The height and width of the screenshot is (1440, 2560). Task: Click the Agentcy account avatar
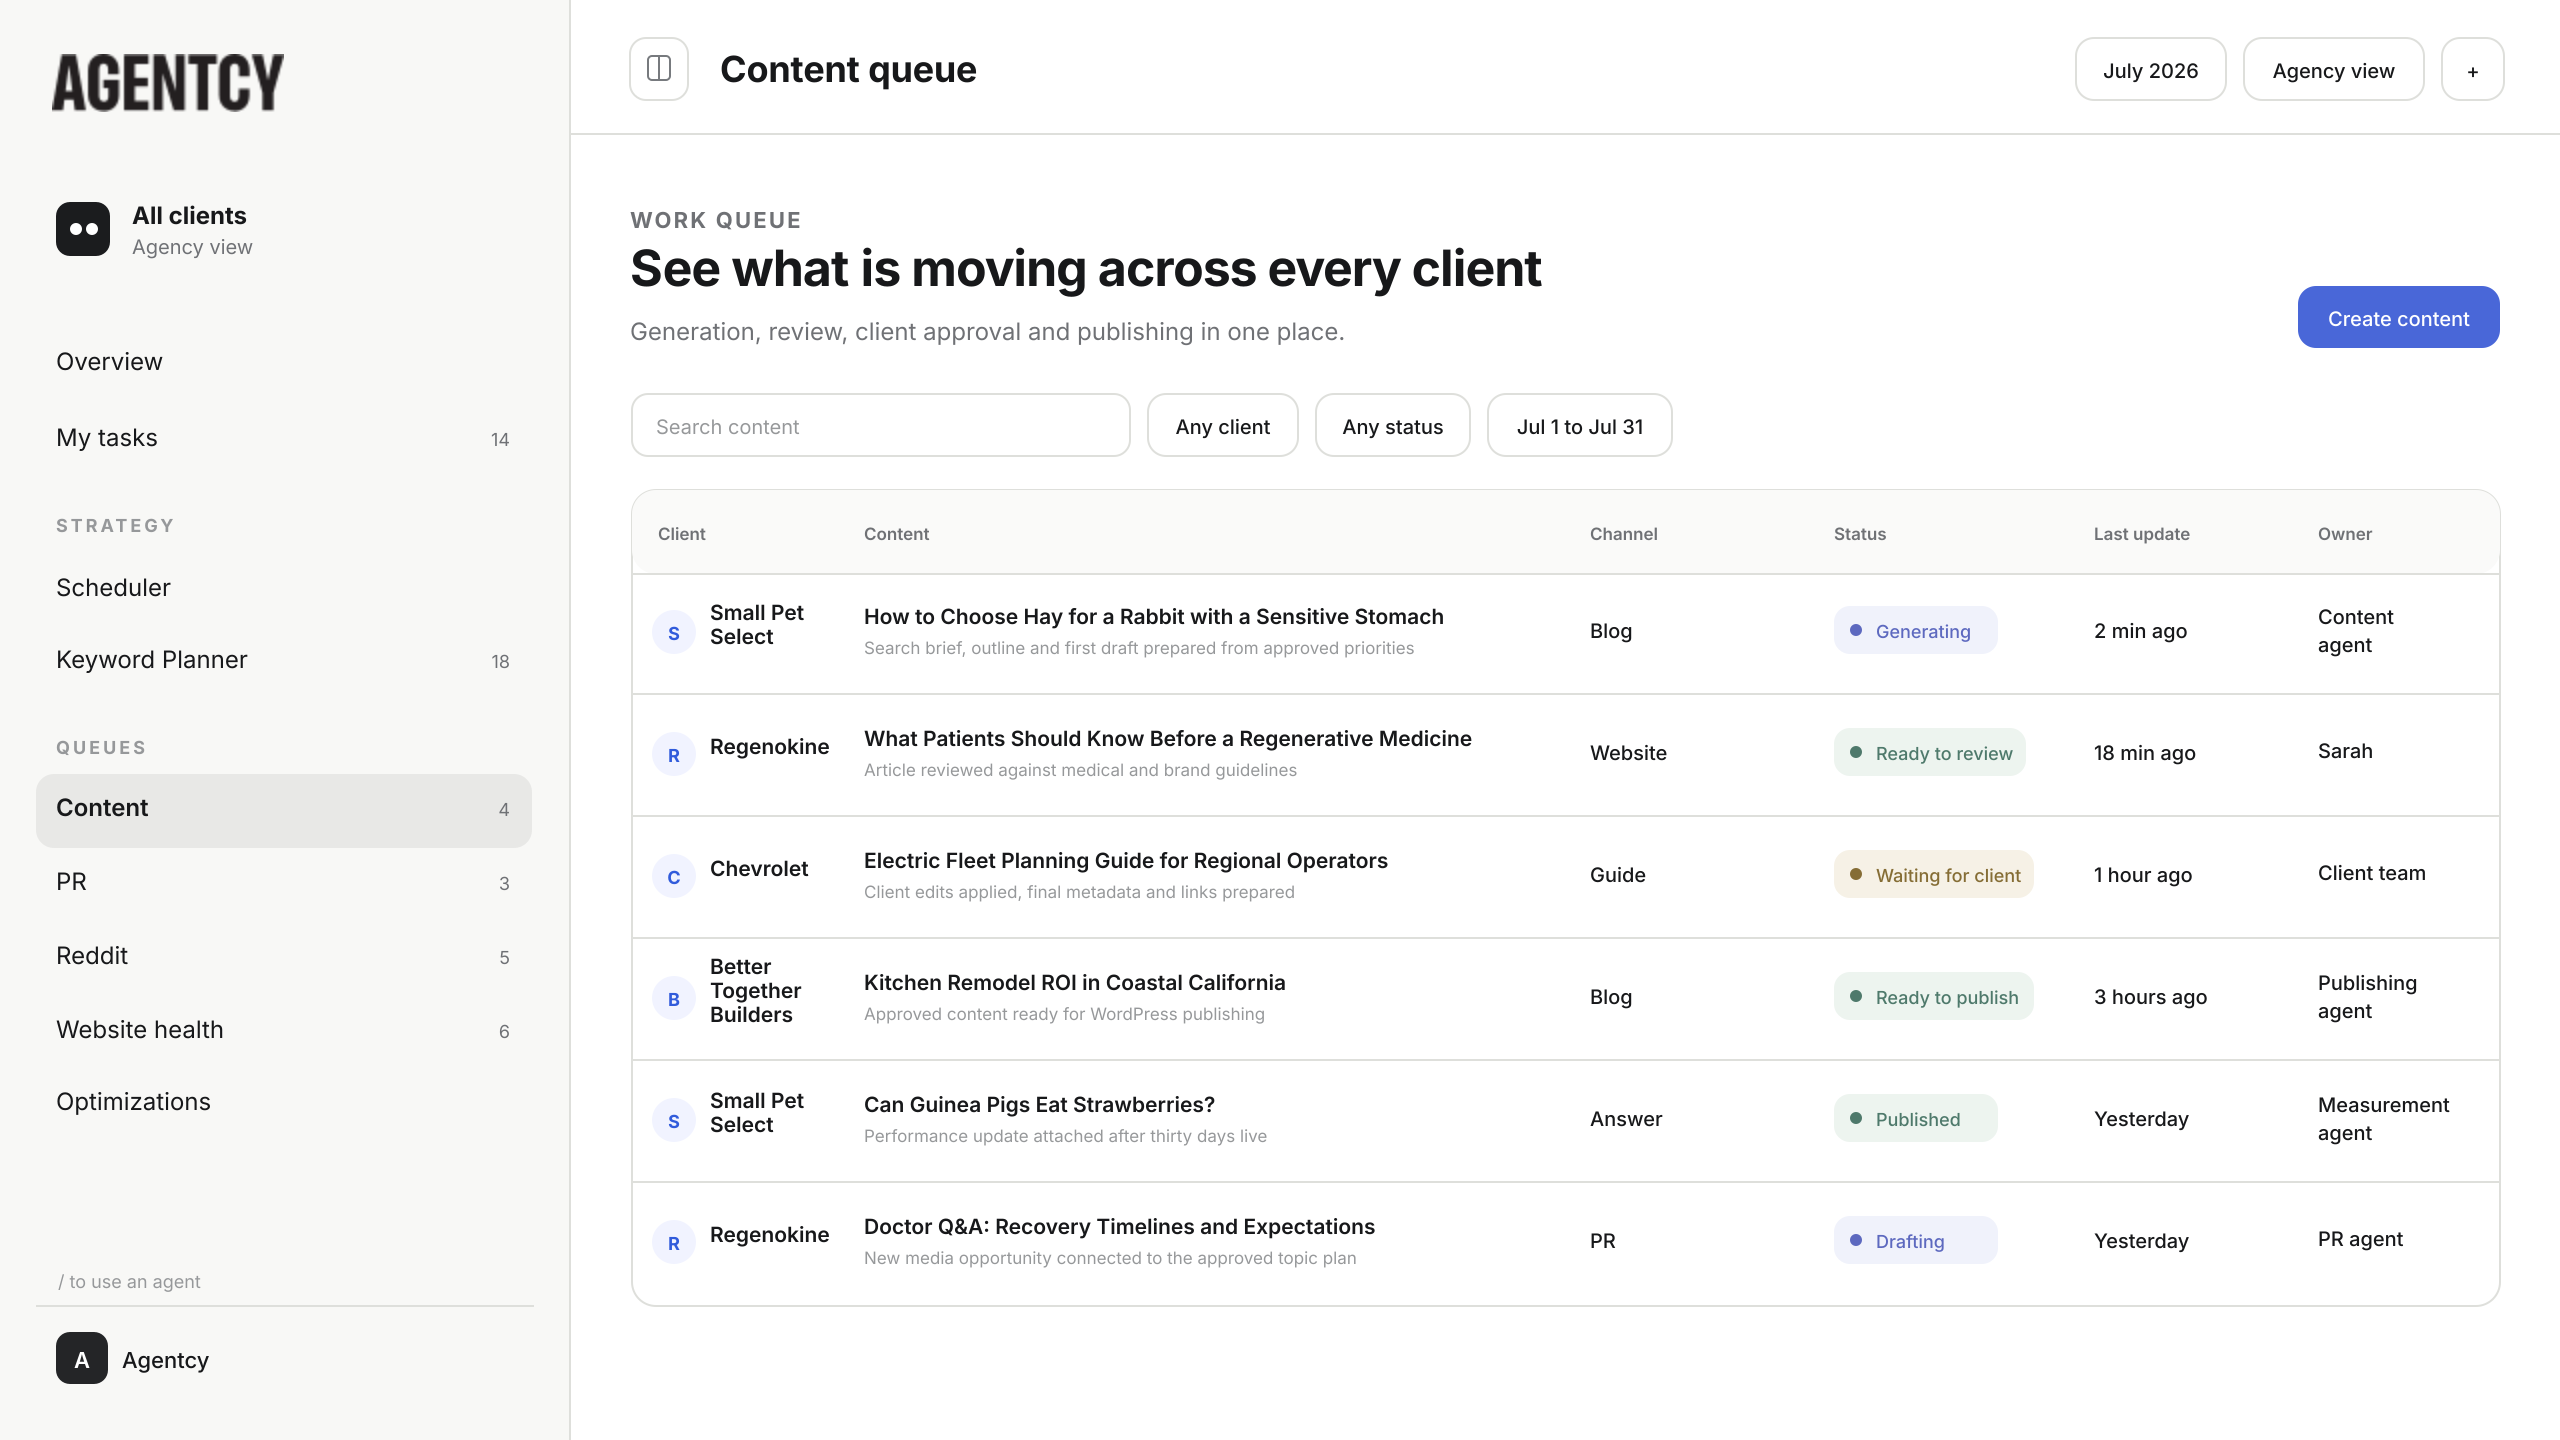point(82,1358)
